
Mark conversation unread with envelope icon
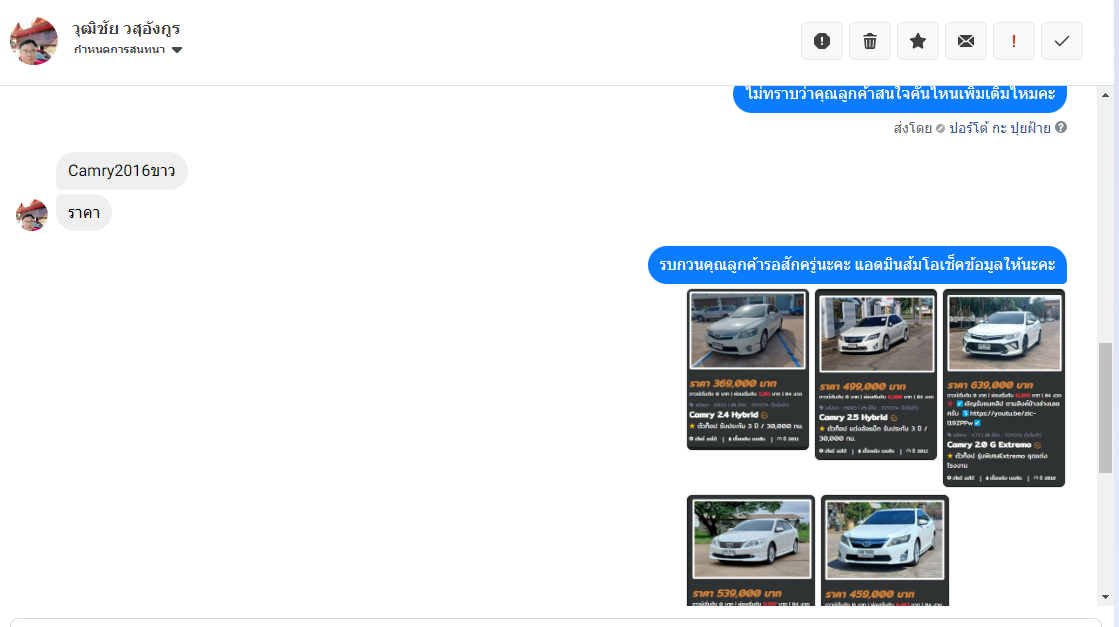[x=966, y=41]
